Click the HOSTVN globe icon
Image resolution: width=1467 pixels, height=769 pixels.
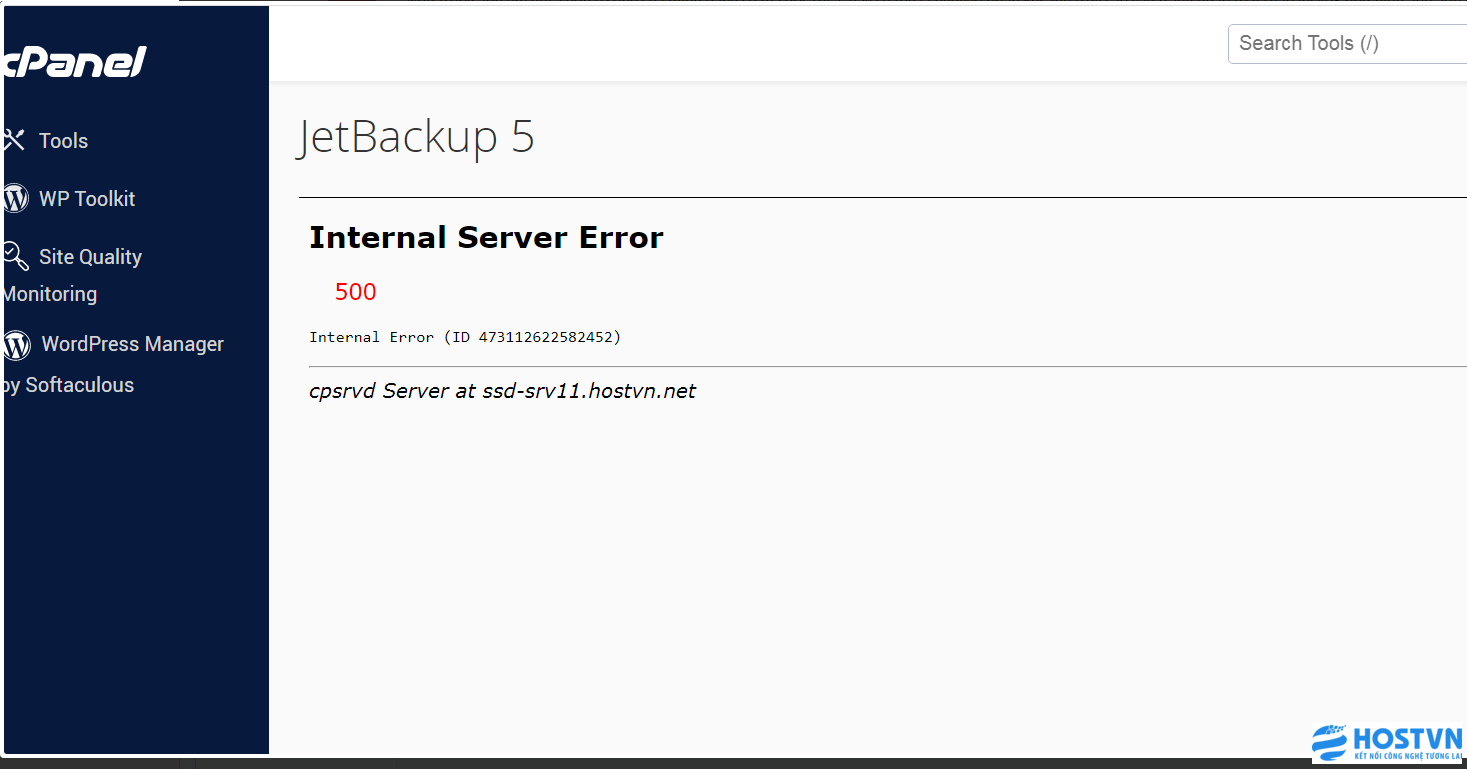[x=1330, y=744]
